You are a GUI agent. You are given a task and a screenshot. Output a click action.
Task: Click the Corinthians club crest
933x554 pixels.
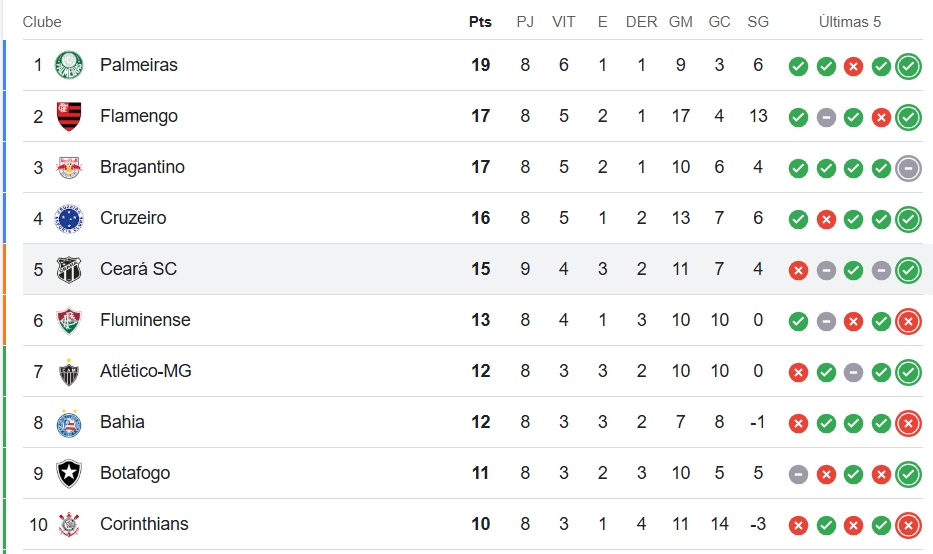pos(69,525)
